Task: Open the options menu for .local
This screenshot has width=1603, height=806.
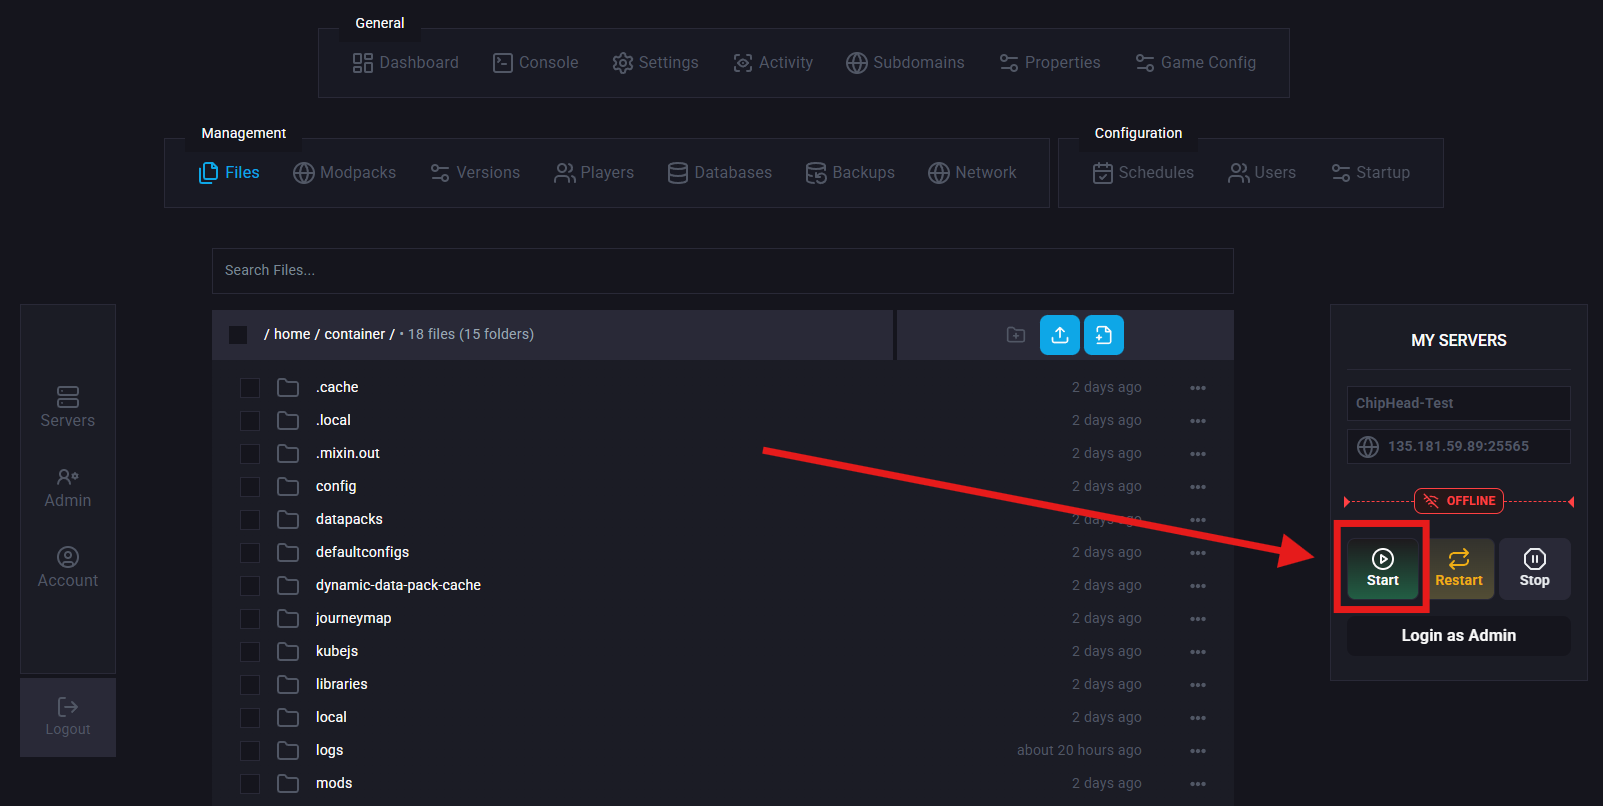Action: coord(1198,421)
